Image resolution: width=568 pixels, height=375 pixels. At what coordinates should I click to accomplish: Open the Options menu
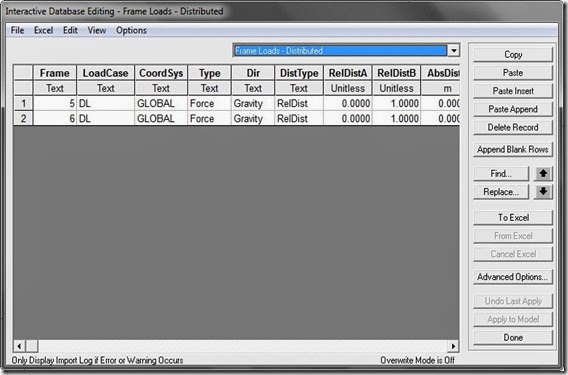coord(131,30)
